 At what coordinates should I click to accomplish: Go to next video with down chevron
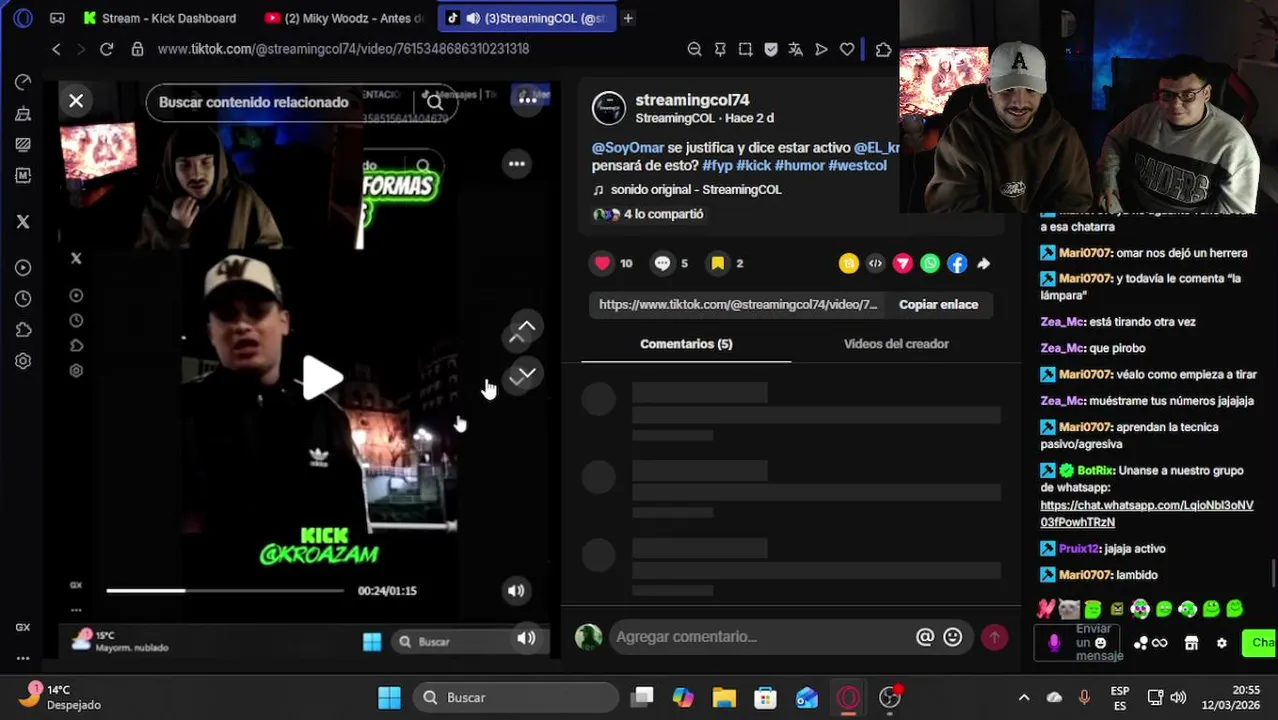pyautogui.click(x=526, y=373)
